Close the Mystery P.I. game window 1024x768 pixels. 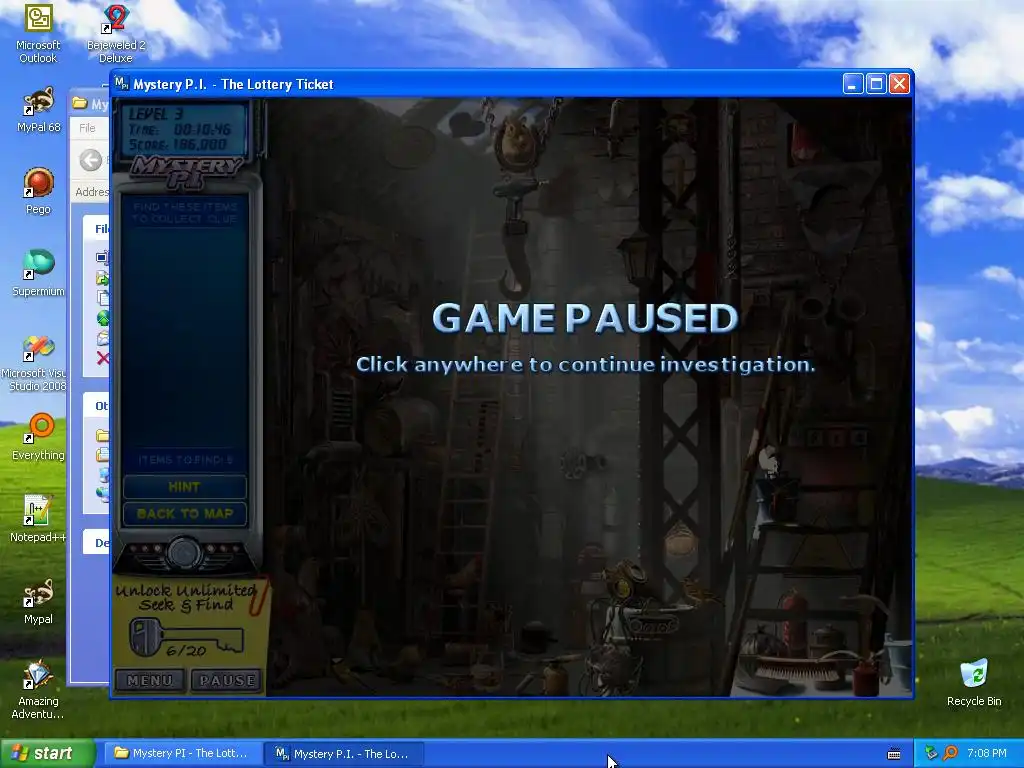899,84
